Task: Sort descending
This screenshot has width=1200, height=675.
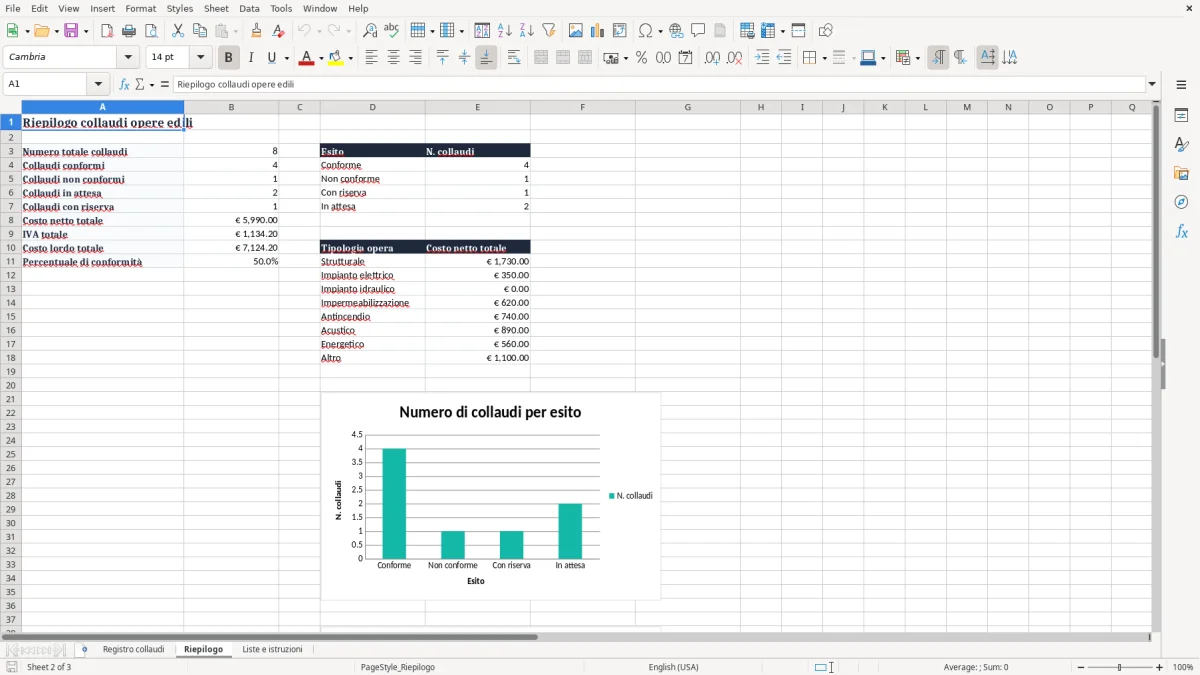Action: (x=527, y=31)
